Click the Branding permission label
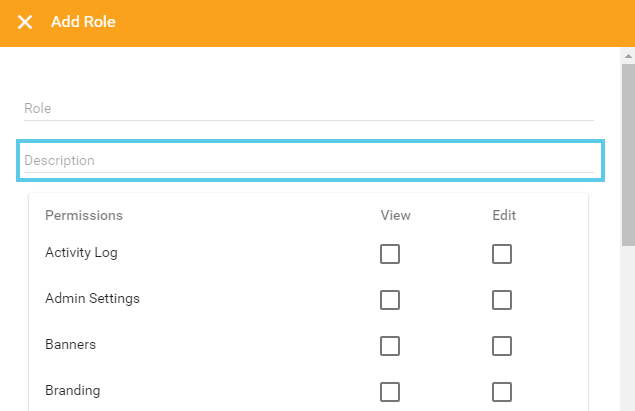The width and height of the screenshot is (635, 411). pos(73,391)
